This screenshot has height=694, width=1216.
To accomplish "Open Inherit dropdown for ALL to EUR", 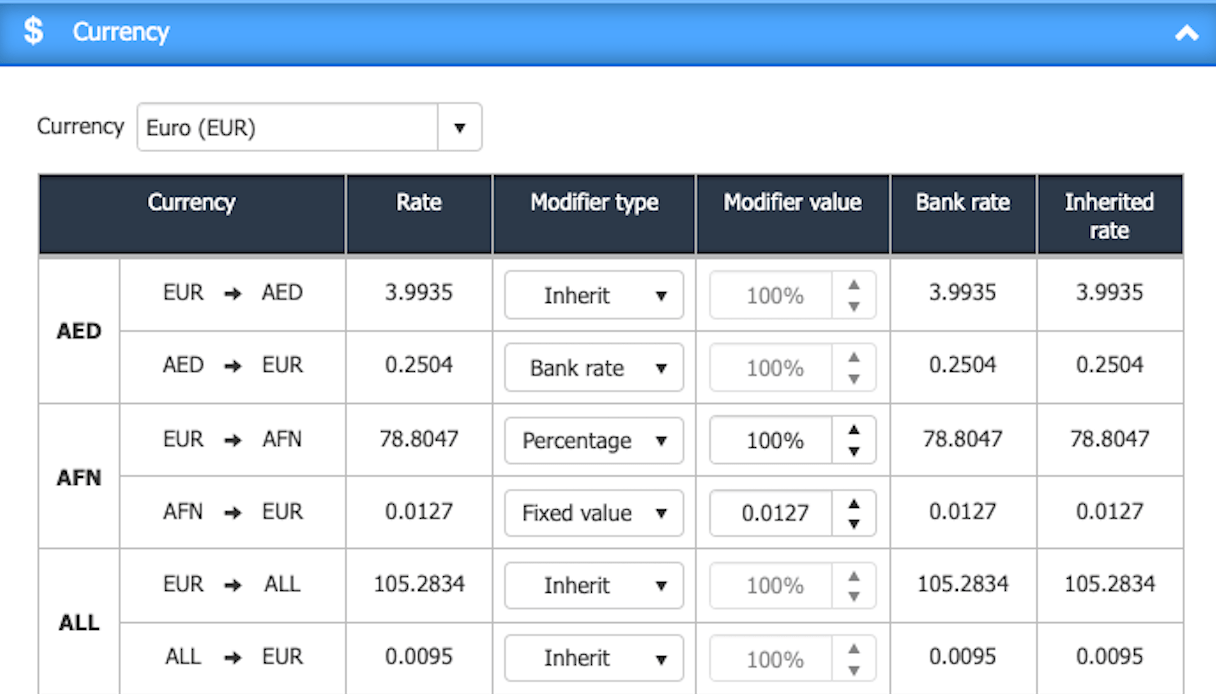I will [594, 658].
